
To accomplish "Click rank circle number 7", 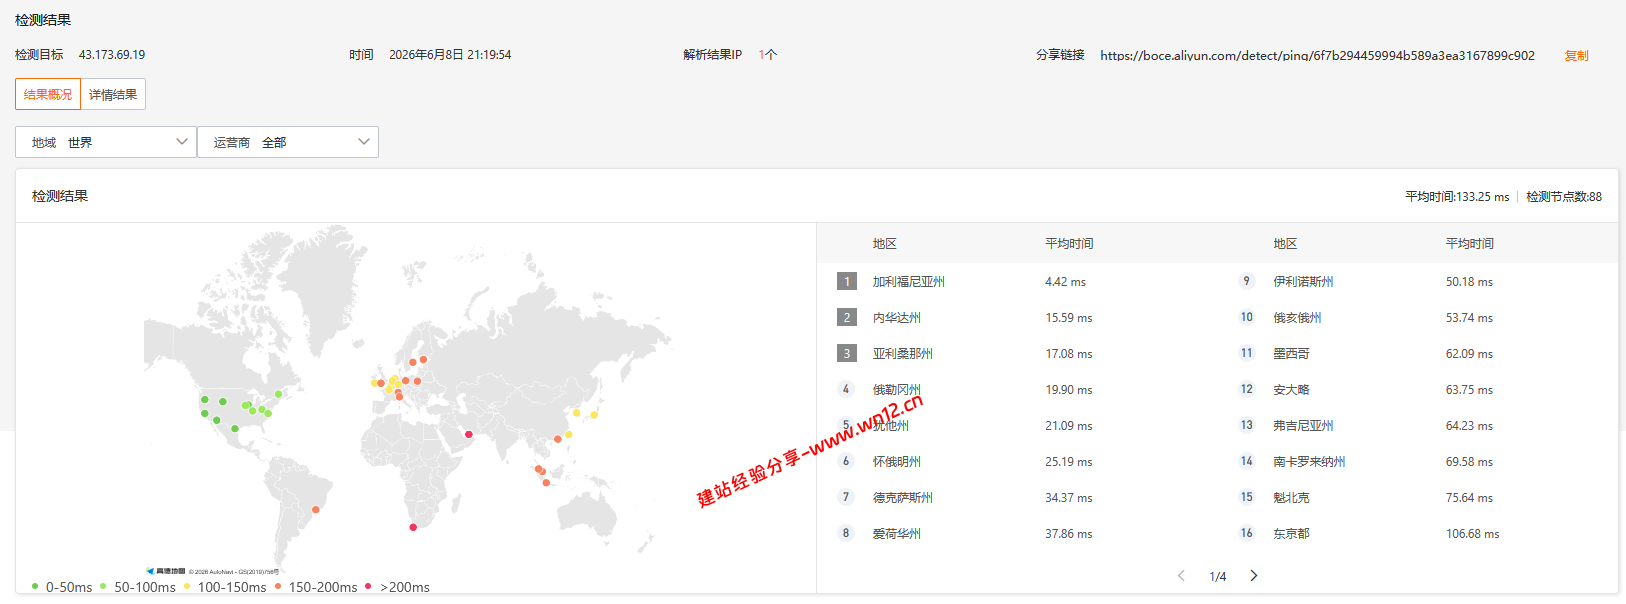I will click(846, 497).
